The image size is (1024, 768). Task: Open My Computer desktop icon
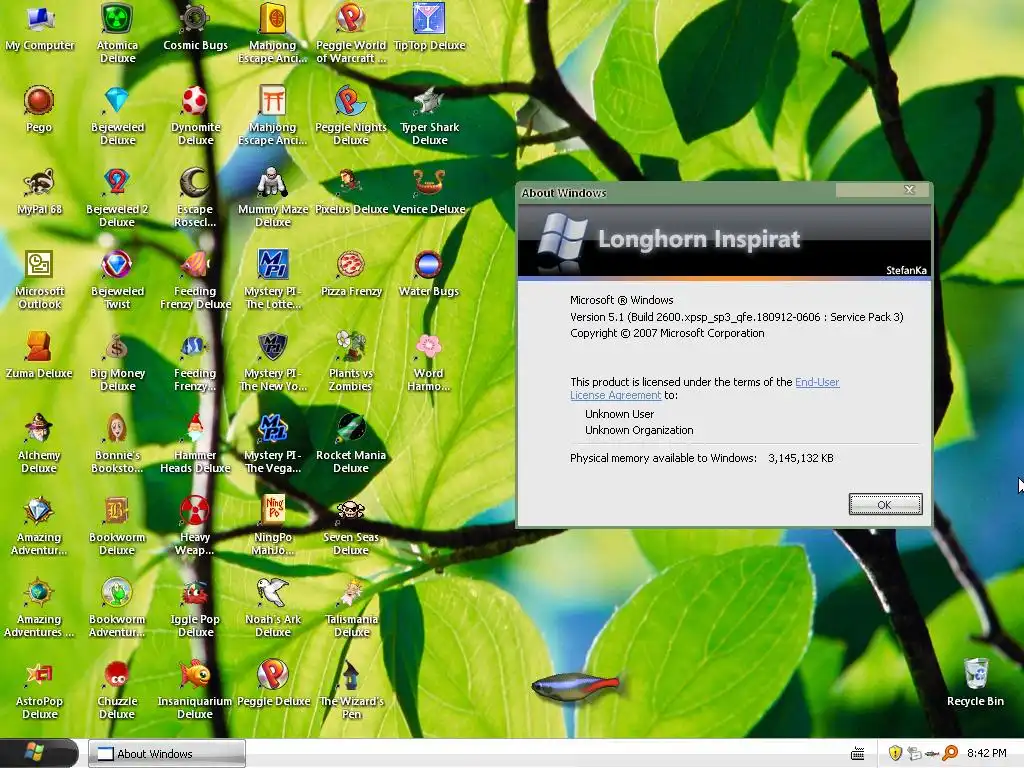click(x=39, y=27)
